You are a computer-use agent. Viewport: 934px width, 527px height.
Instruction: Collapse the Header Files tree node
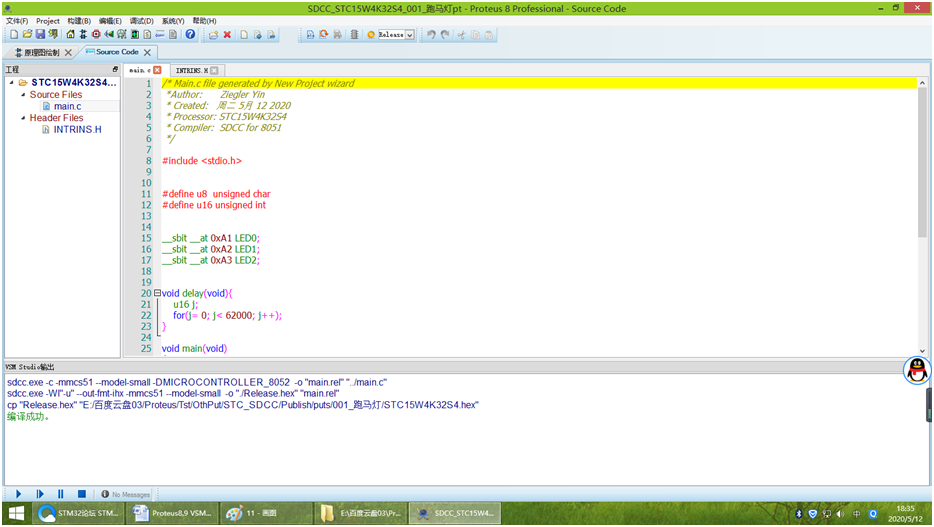[x=22, y=118]
